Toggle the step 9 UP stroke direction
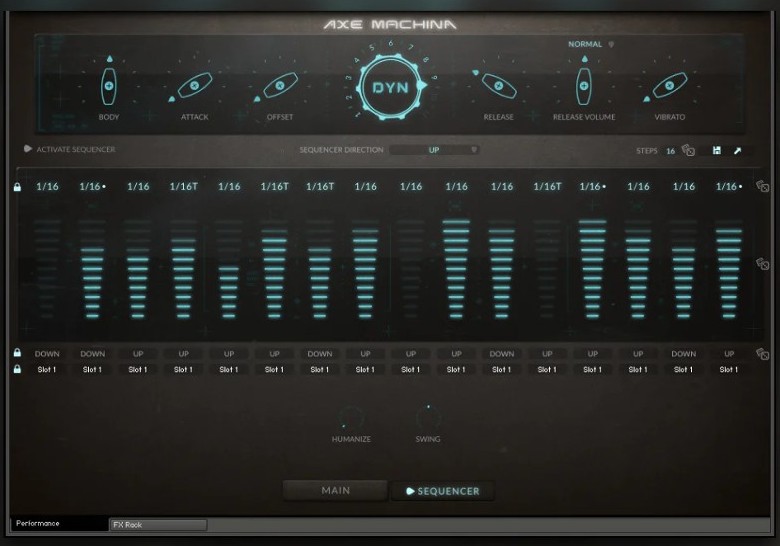780x546 pixels. click(x=411, y=354)
